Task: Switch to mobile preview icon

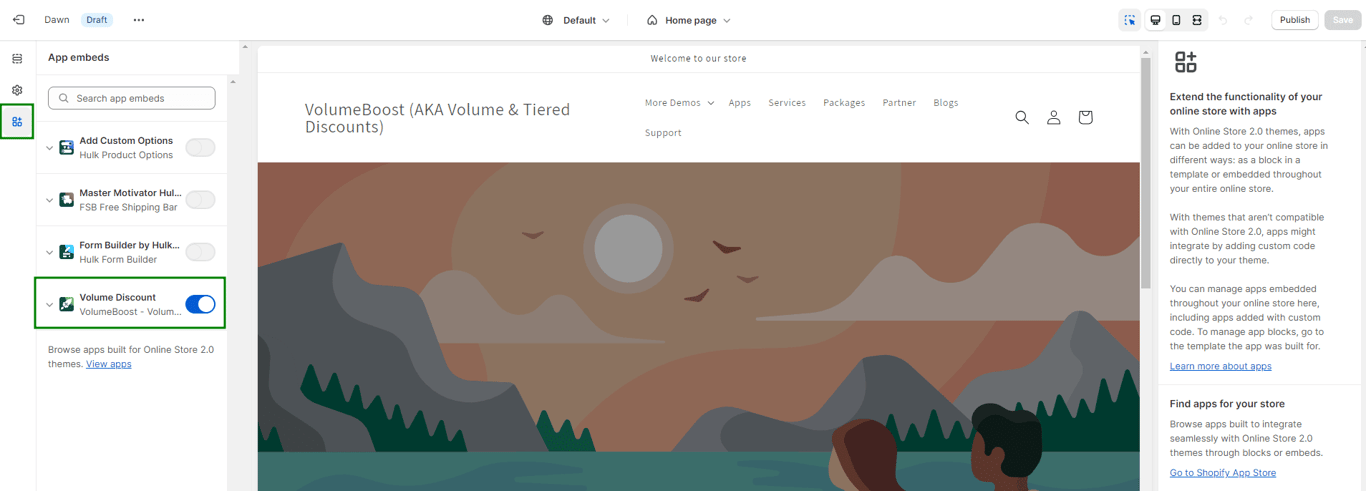Action: [1176, 20]
